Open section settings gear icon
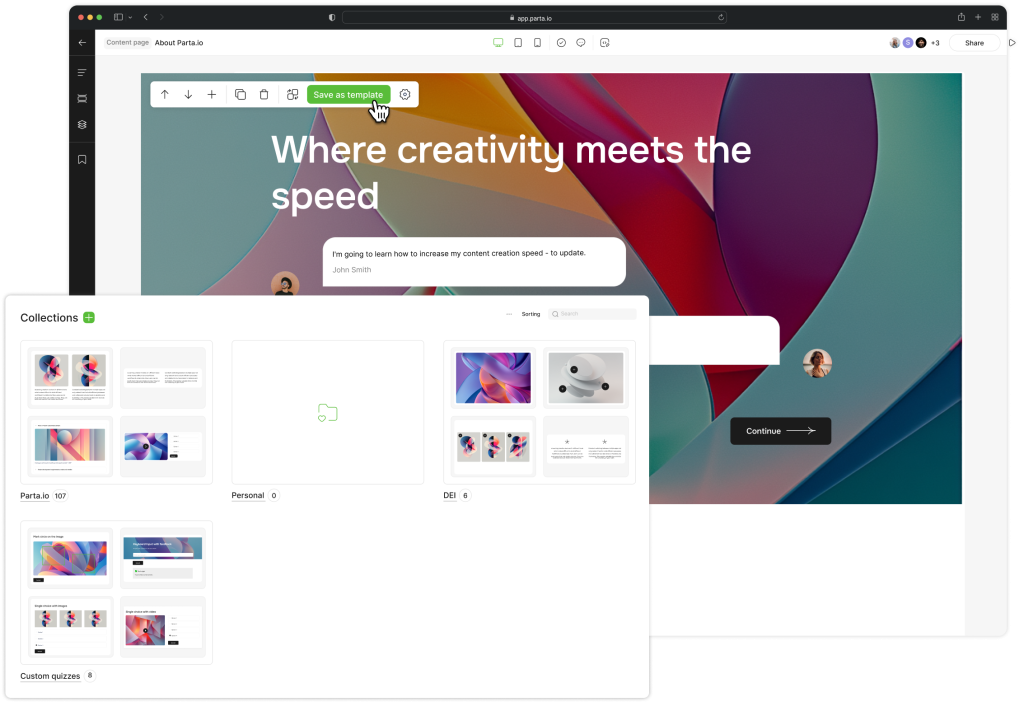Screen dimensions: 1024x702 pyautogui.click(x=405, y=95)
